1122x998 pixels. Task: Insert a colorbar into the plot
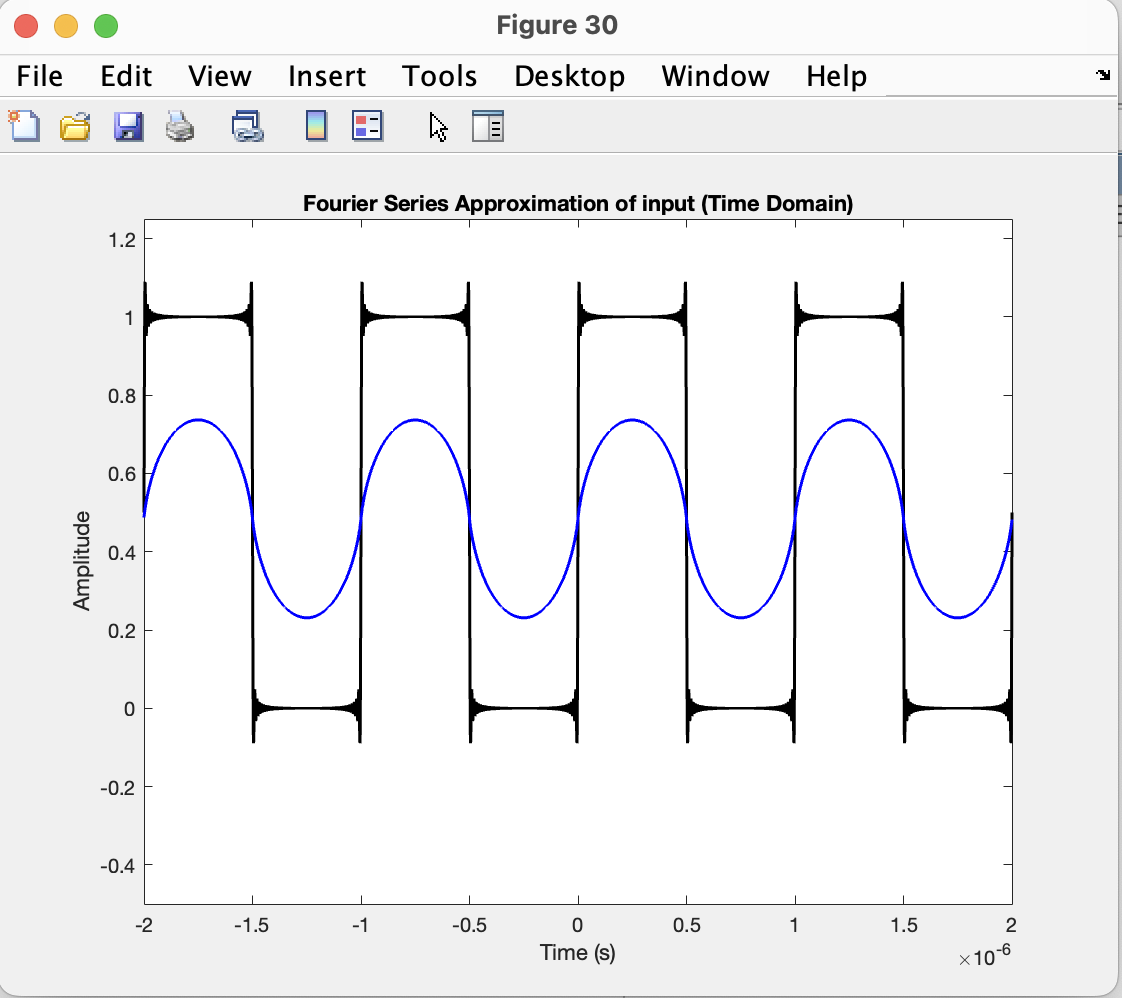click(315, 127)
